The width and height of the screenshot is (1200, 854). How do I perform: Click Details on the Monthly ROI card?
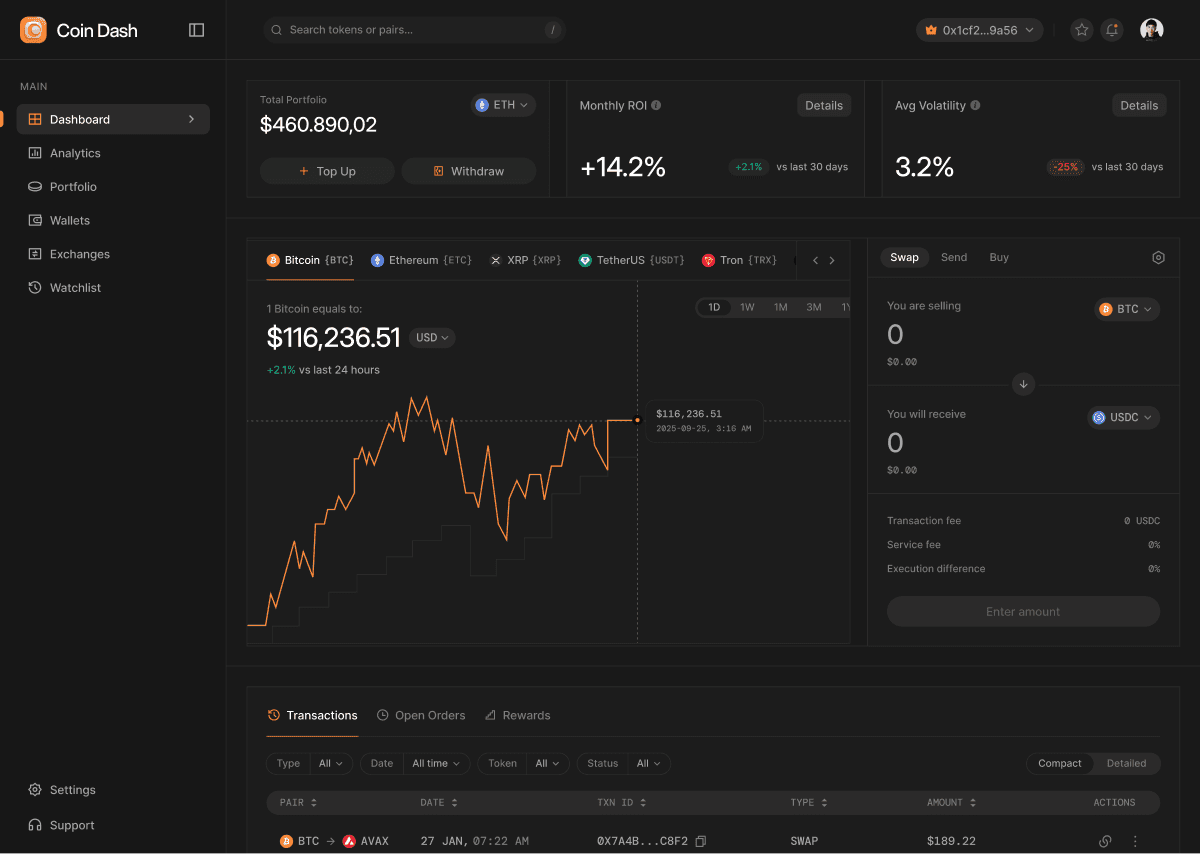click(x=823, y=105)
